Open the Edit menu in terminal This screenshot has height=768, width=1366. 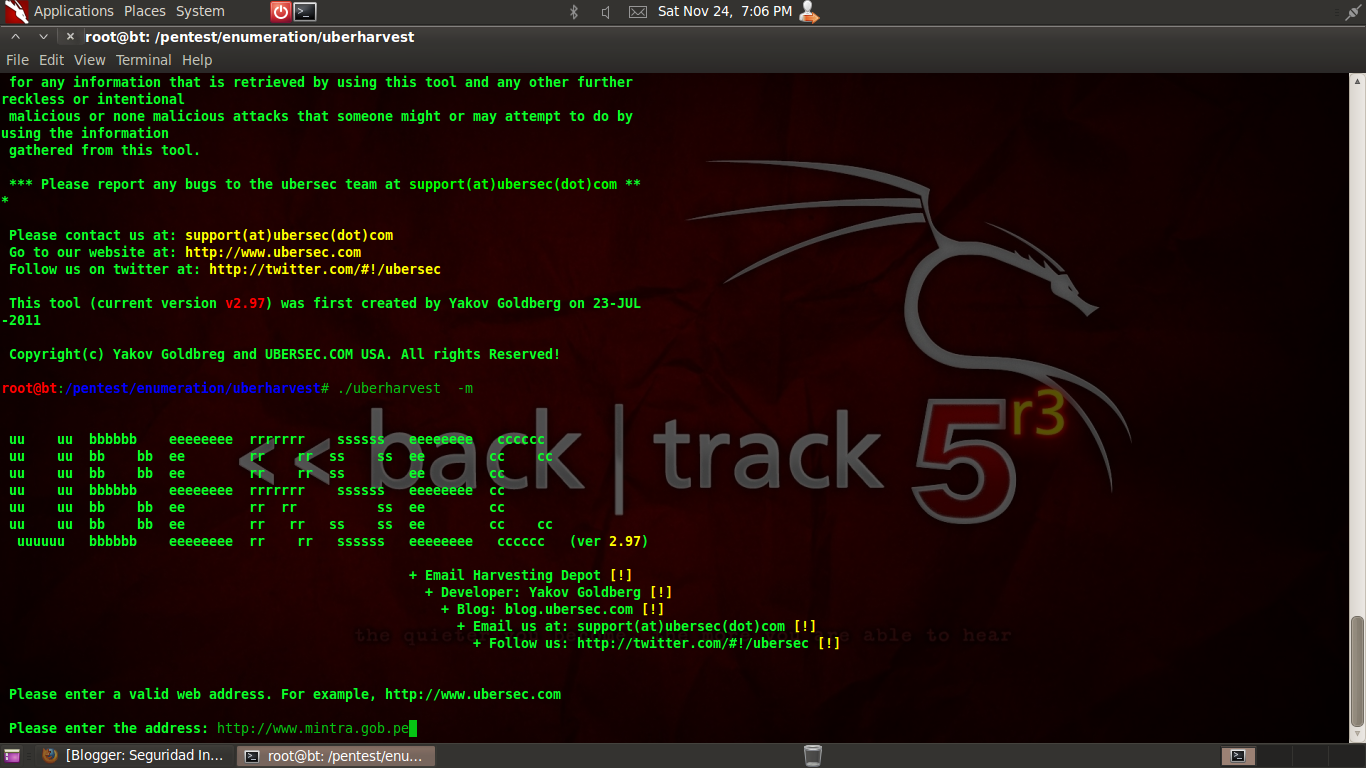point(51,60)
